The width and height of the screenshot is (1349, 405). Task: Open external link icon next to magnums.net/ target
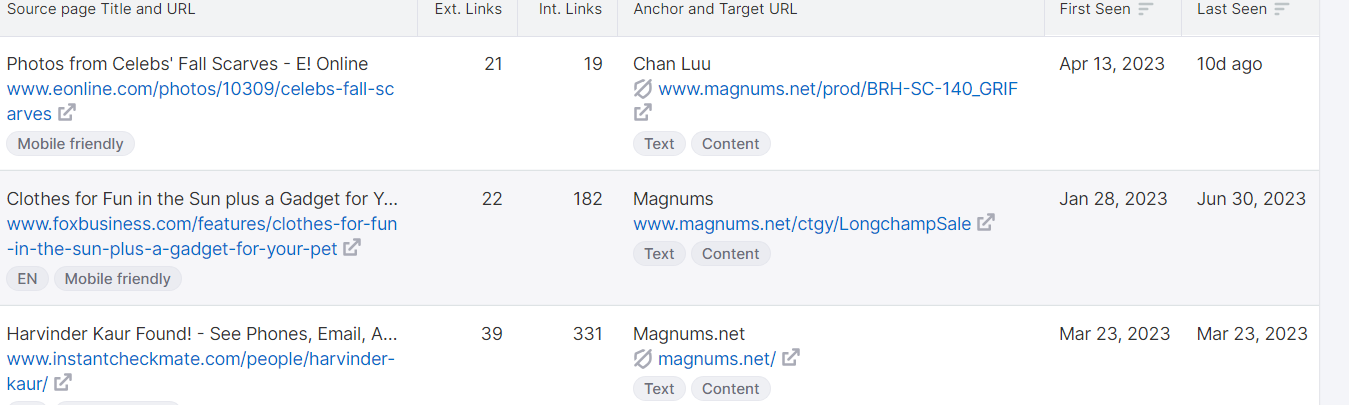[x=791, y=357]
